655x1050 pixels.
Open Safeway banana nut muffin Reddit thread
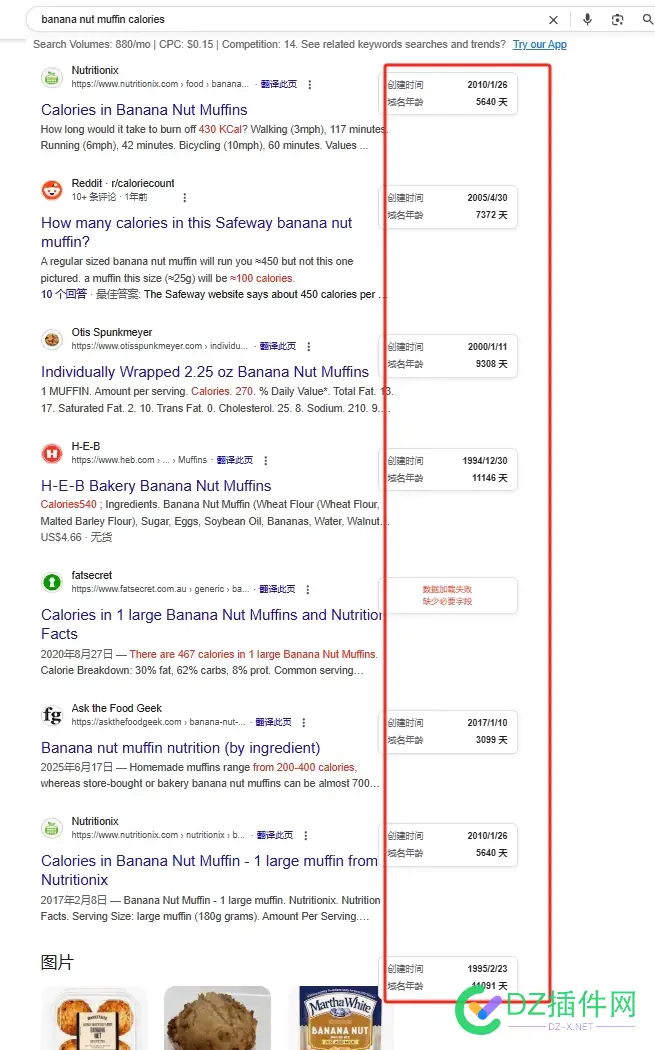pyautogui.click(x=196, y=232)
